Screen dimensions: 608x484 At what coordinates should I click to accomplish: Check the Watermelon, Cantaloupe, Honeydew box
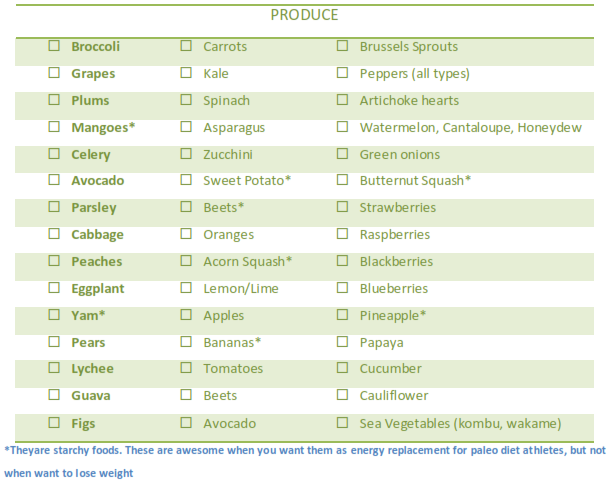click(342, 128)
